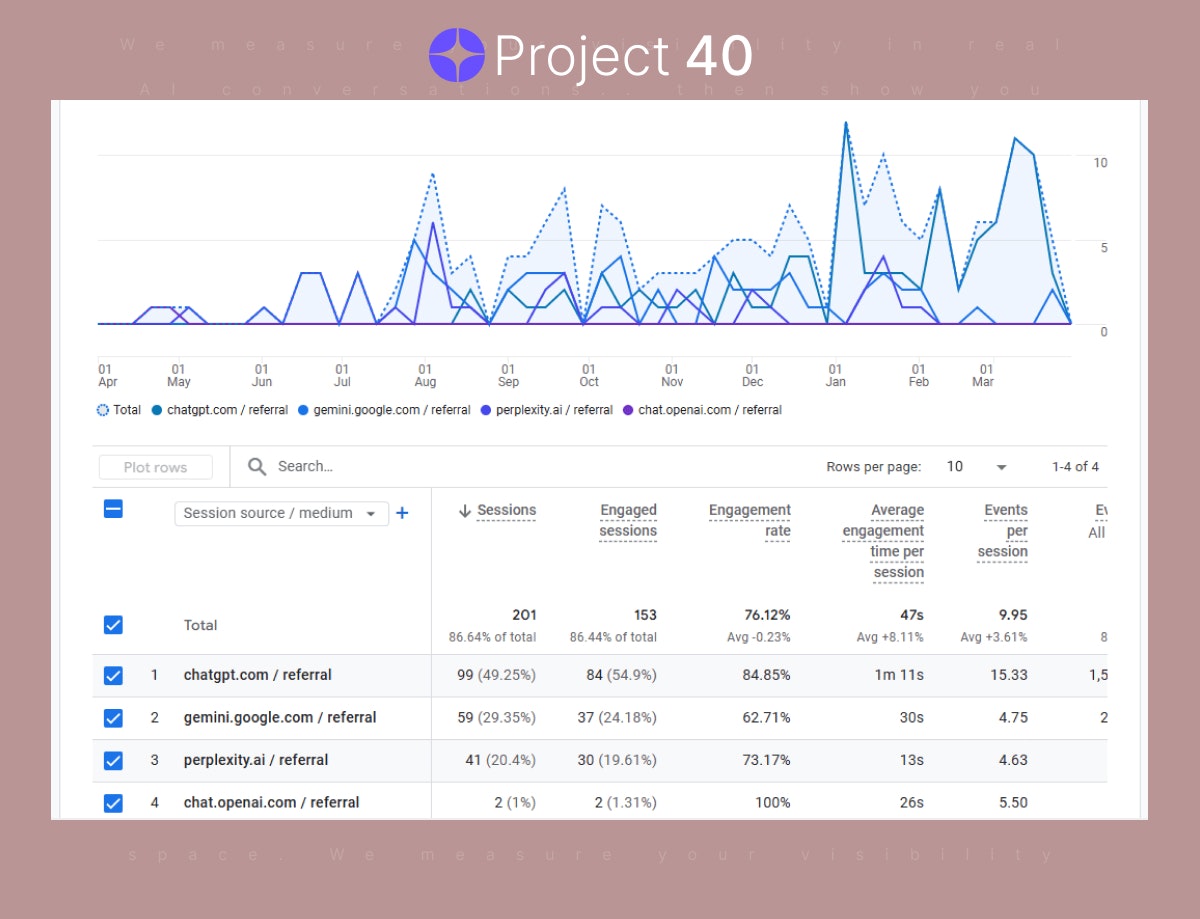Click the Total row label
1200x919 pixels.
pos(200,625)
